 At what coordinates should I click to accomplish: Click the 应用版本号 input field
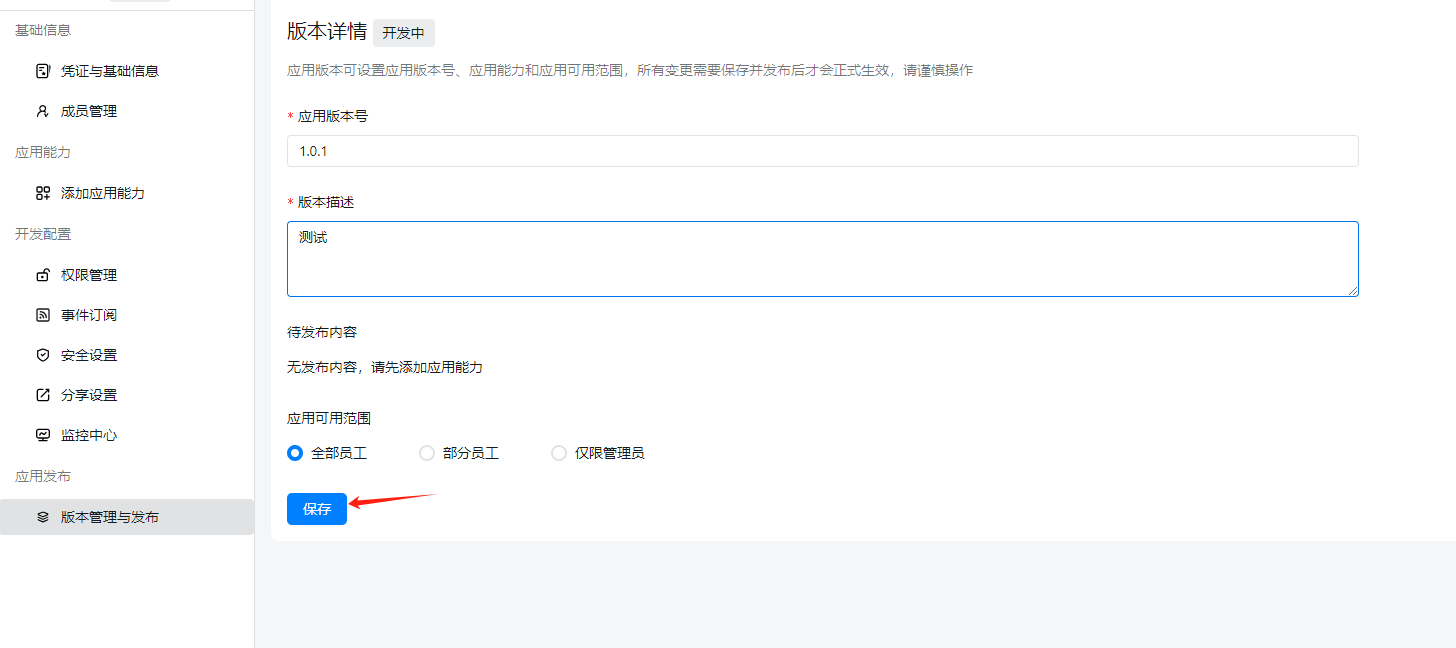(822, 151)
